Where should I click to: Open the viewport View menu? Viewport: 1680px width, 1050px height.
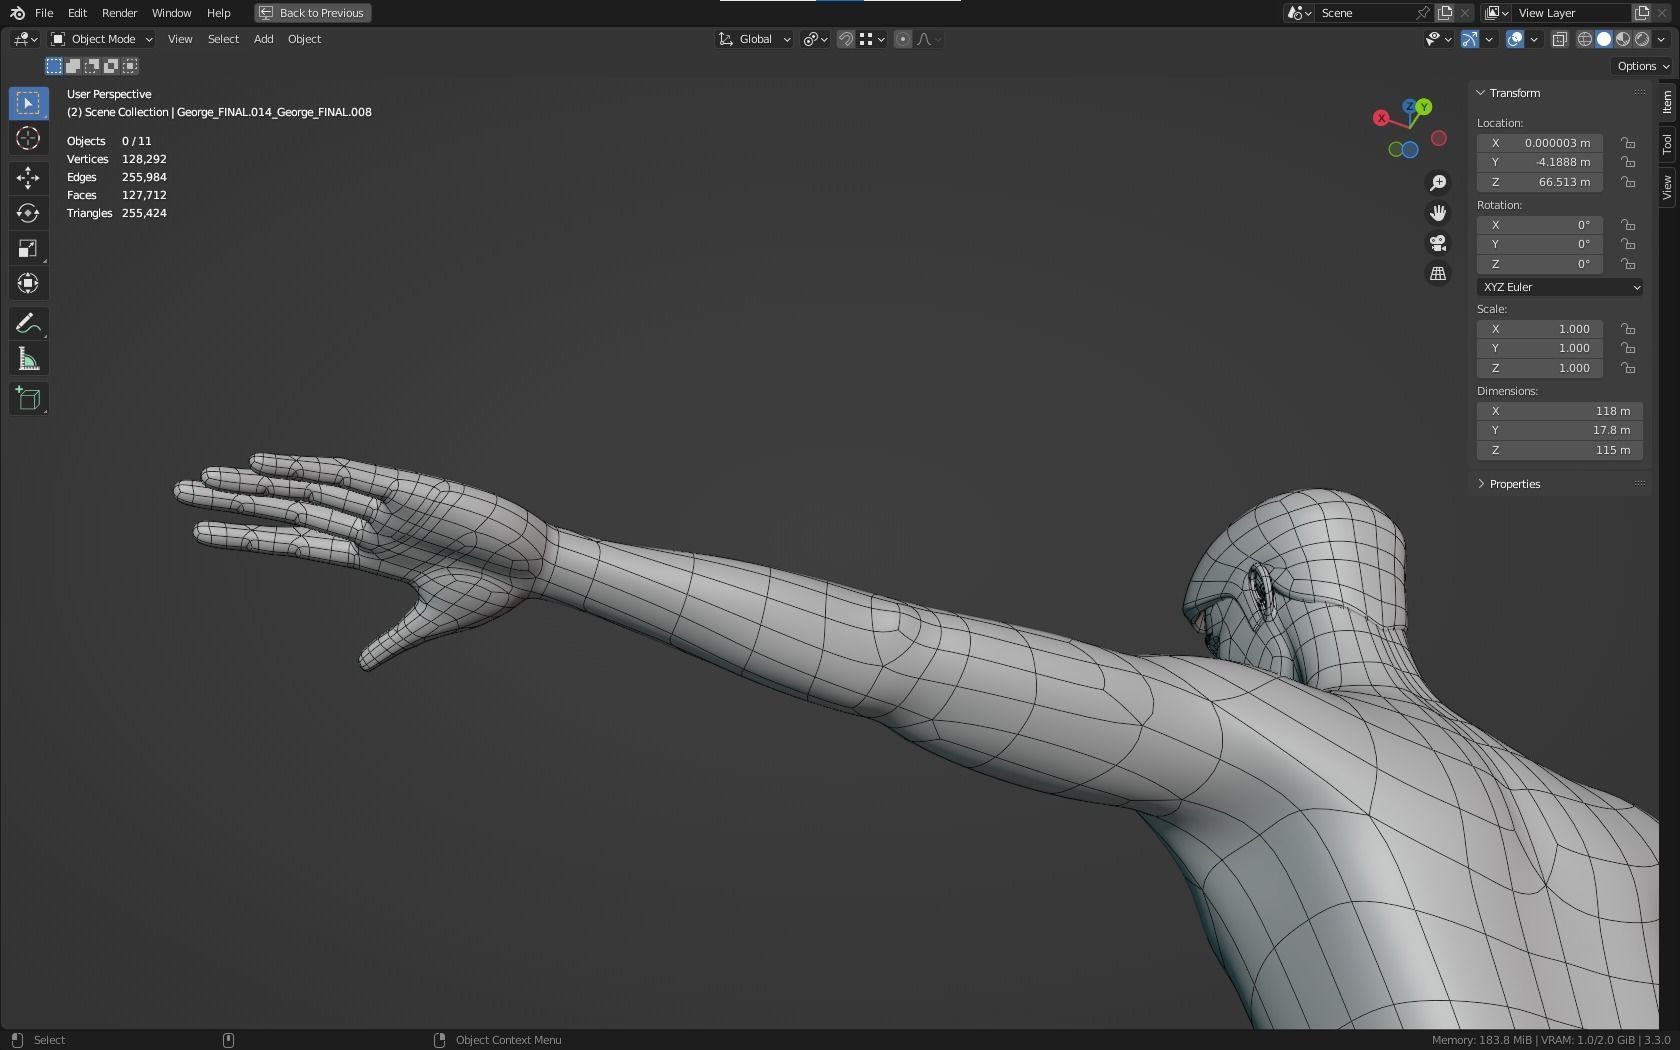(180, 39)
